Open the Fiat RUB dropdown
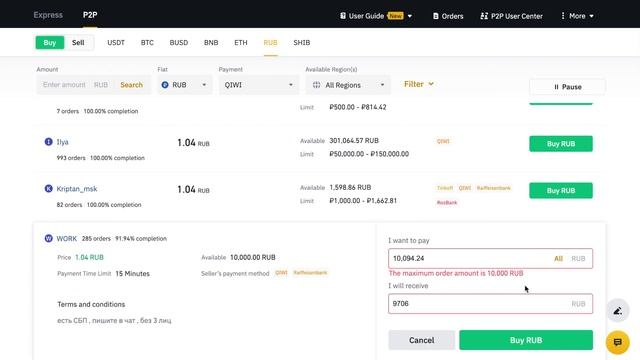640x360 pixels. pyautogui.click(x=184, y=85)
